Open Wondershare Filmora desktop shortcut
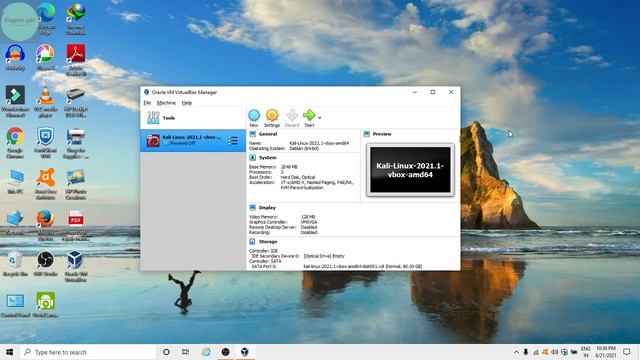Viewport: 640px width, 360px height. (15, 101)
